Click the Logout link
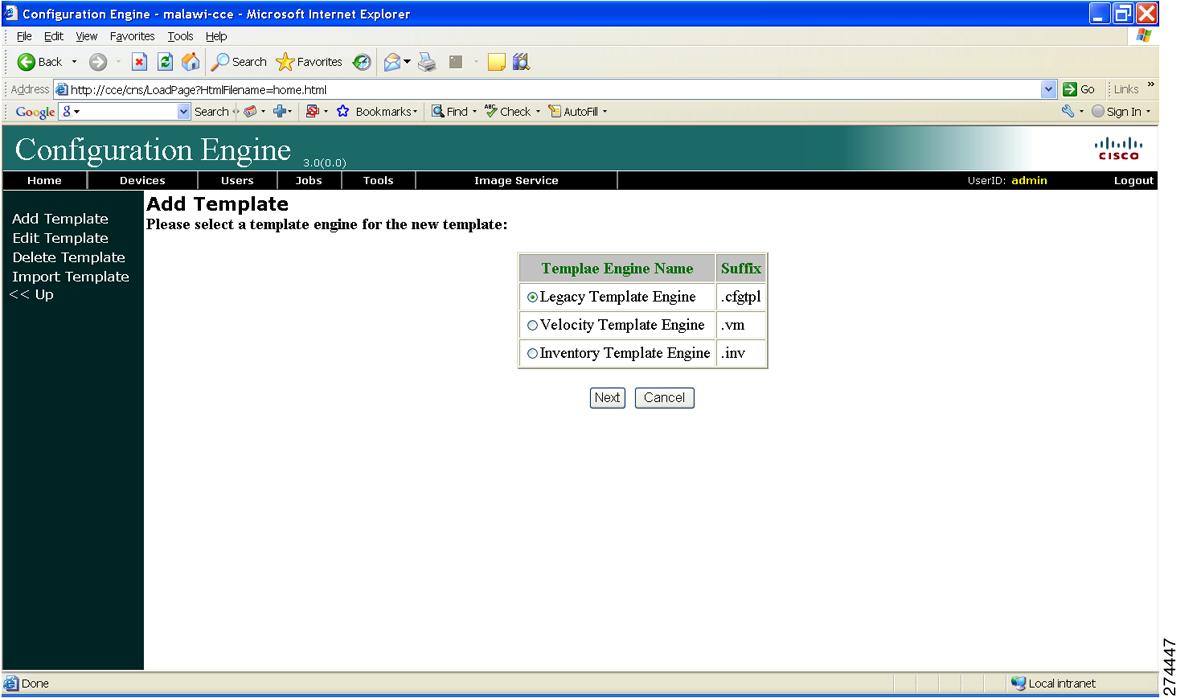Screen dimensions: 1180x698 [x=1133, y=181]
